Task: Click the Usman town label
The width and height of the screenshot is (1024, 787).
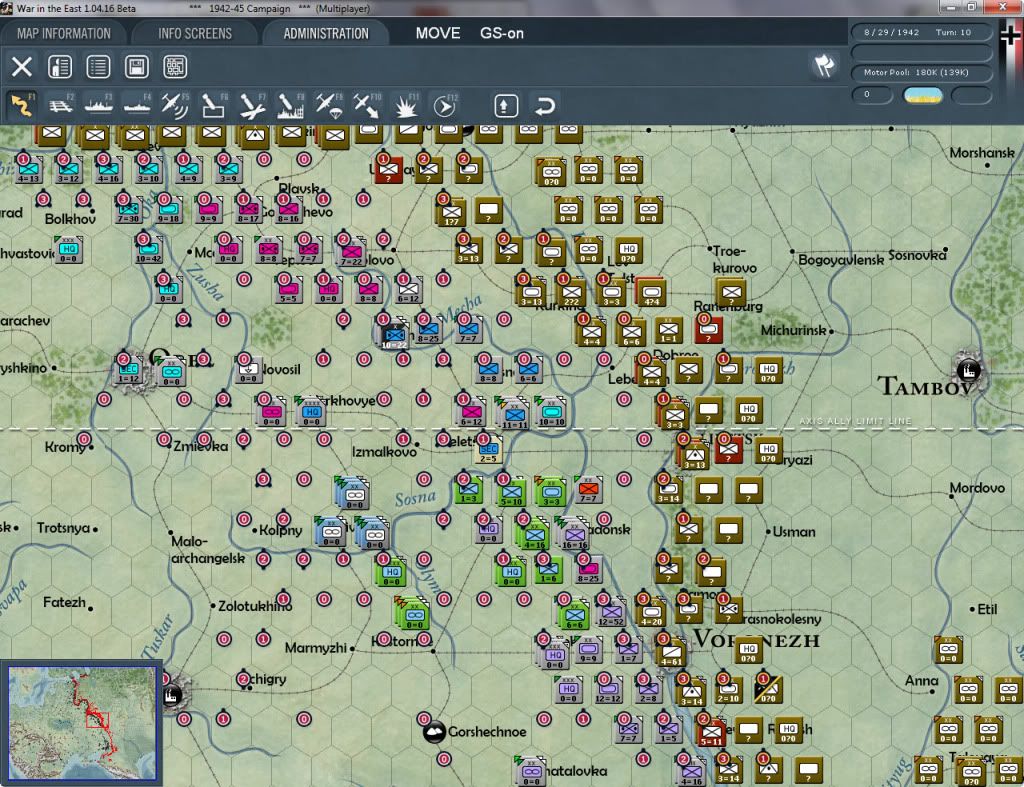Action: click(793, 532)
